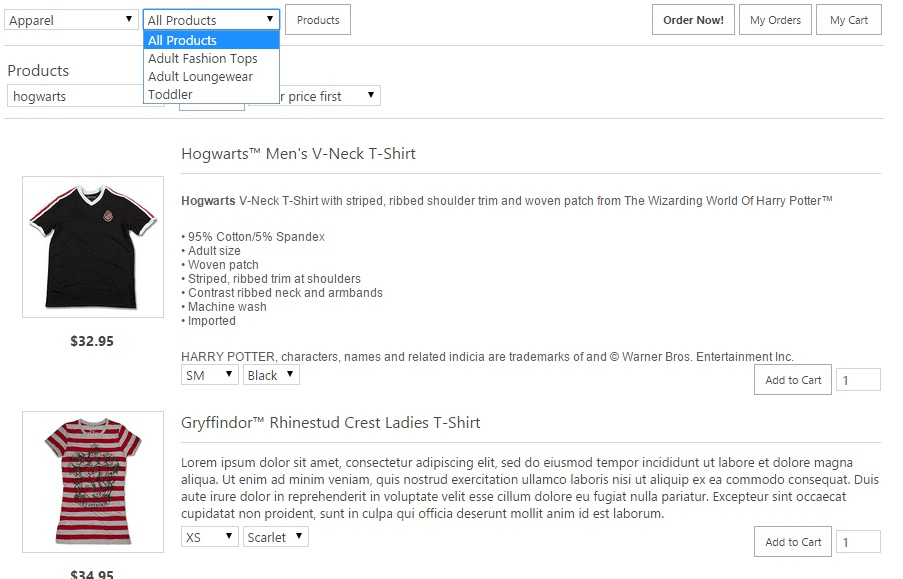Add Hogwarts V-Neck T-Shirt to cart
This screenshot has width=903, height=579.
793,380
